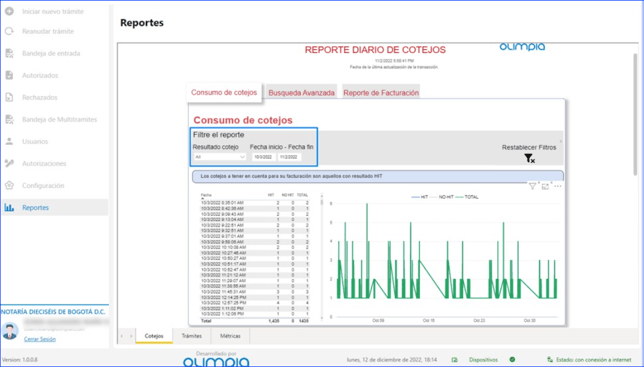Click the focus mode icon above the chart
Viewport: 644px width, 367px height.
coord(545,186)
